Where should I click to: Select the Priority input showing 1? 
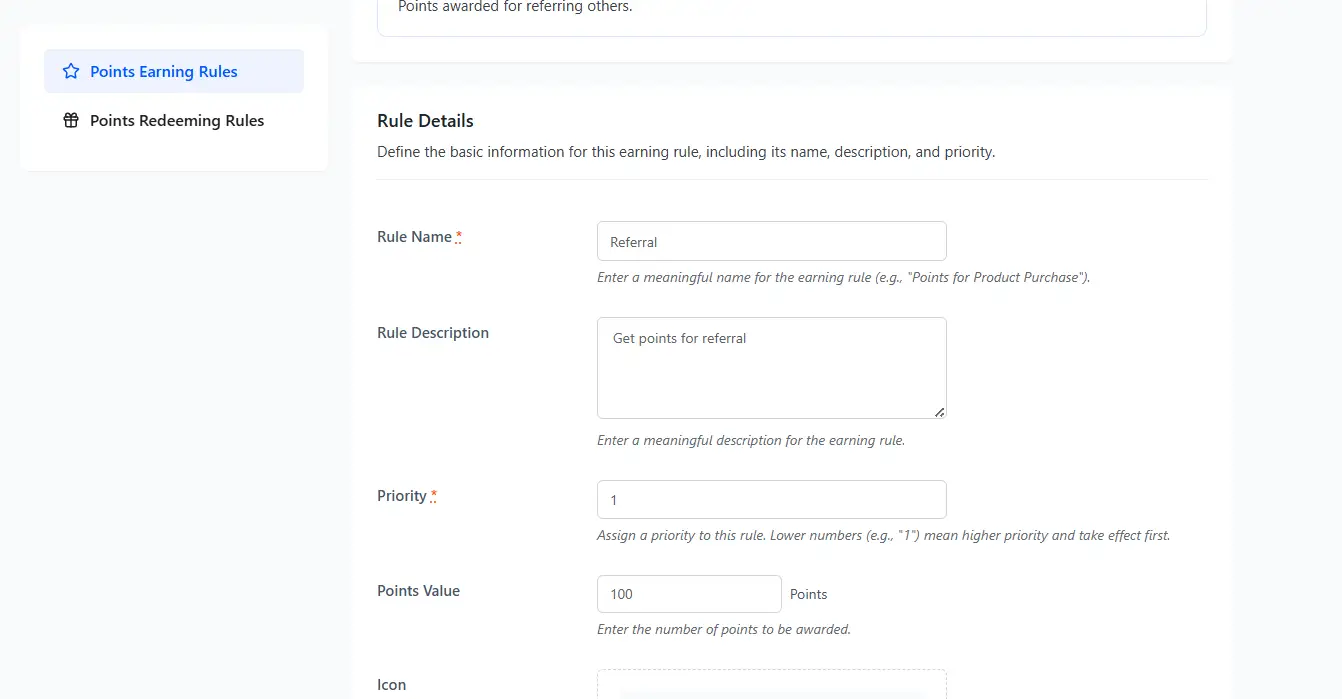click(x=771, y=499)
